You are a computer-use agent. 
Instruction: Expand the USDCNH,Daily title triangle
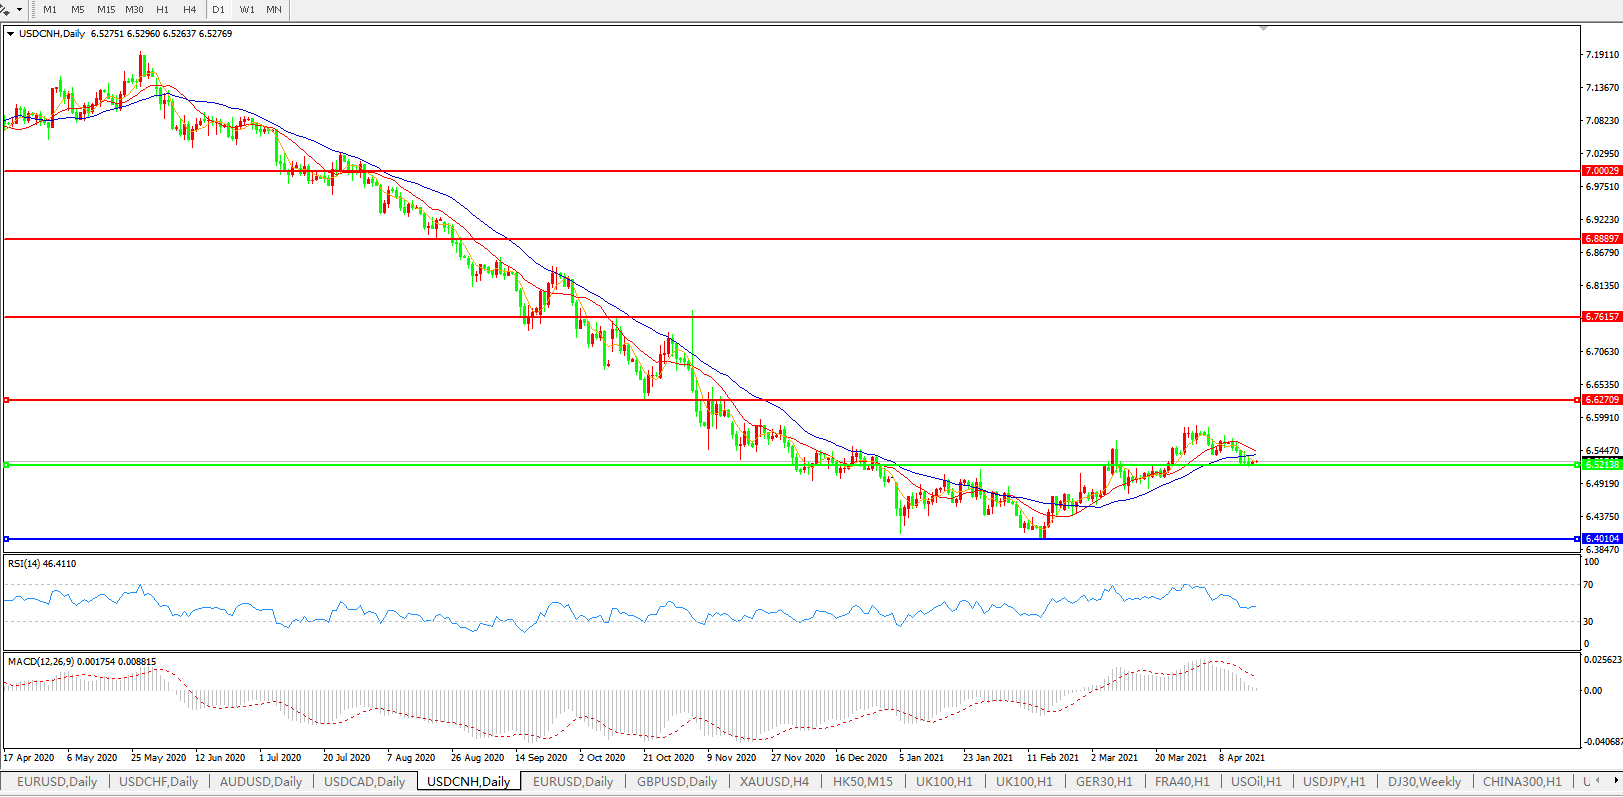(10, 34)
